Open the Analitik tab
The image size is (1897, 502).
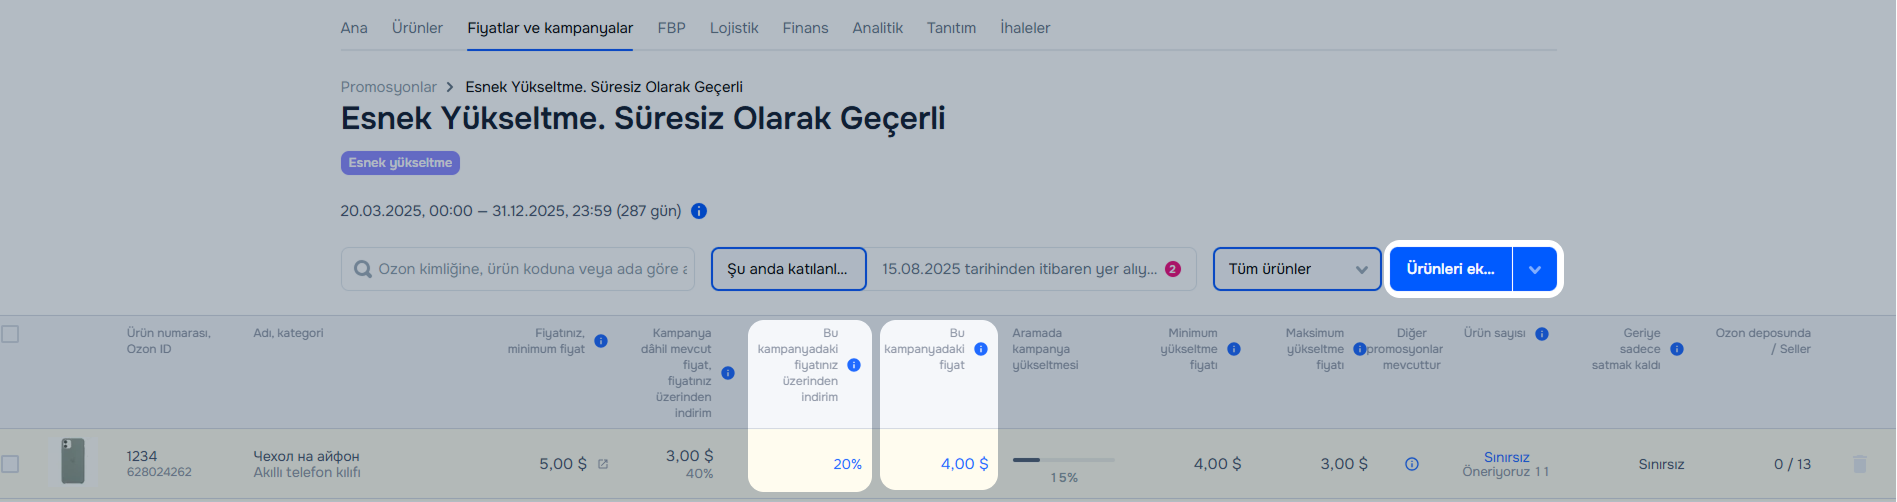point(877,28)
